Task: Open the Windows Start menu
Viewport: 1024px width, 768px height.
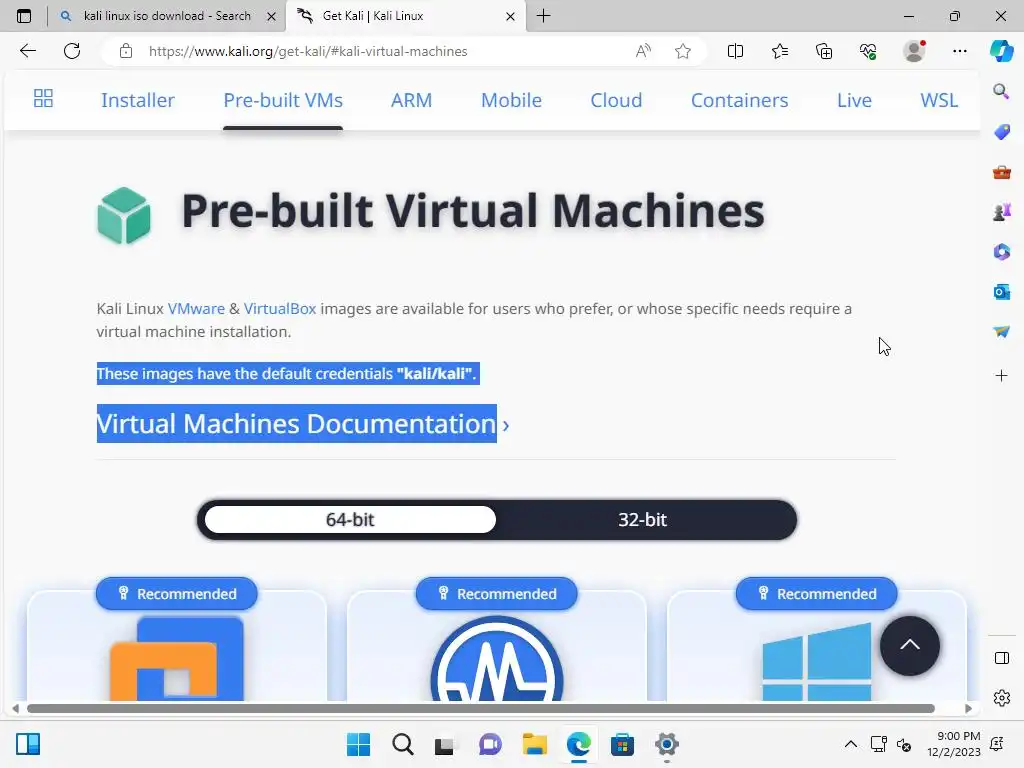Action: (x=359, y=744)
